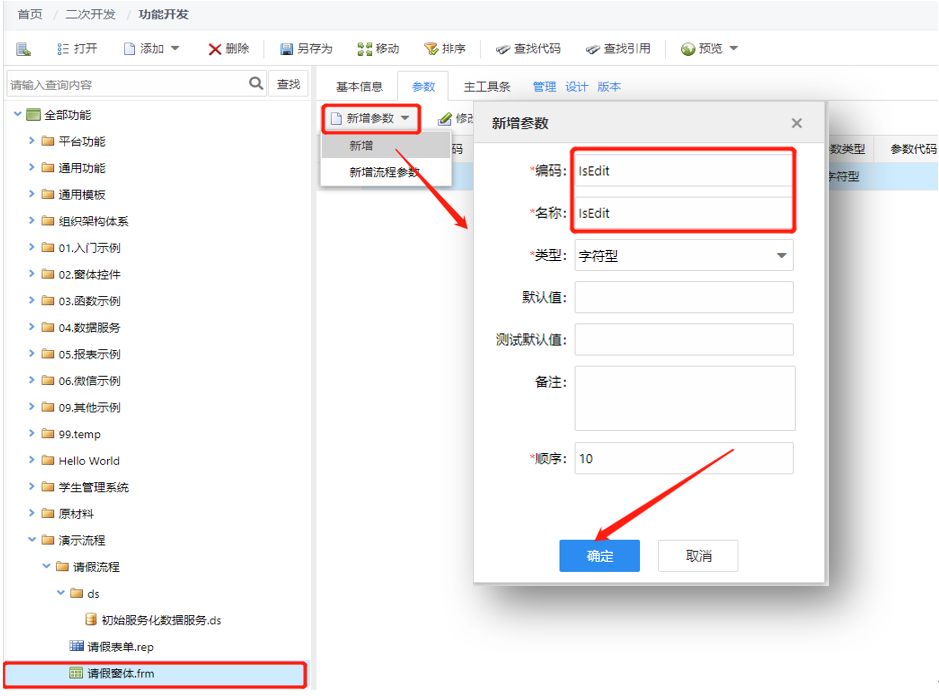Click the 另存为 save icon
This screenshot has width=939, height=696.
286,49
